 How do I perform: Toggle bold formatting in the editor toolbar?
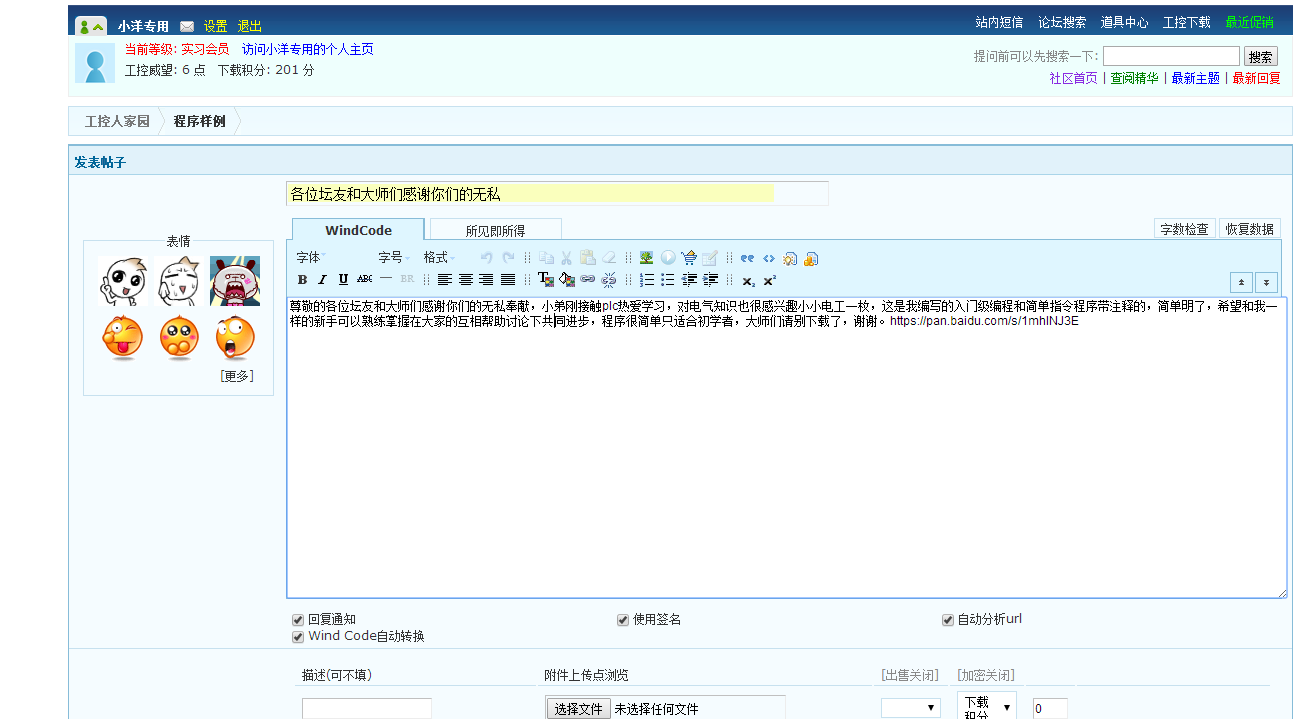pyautogui.click(x=303, y=280)
